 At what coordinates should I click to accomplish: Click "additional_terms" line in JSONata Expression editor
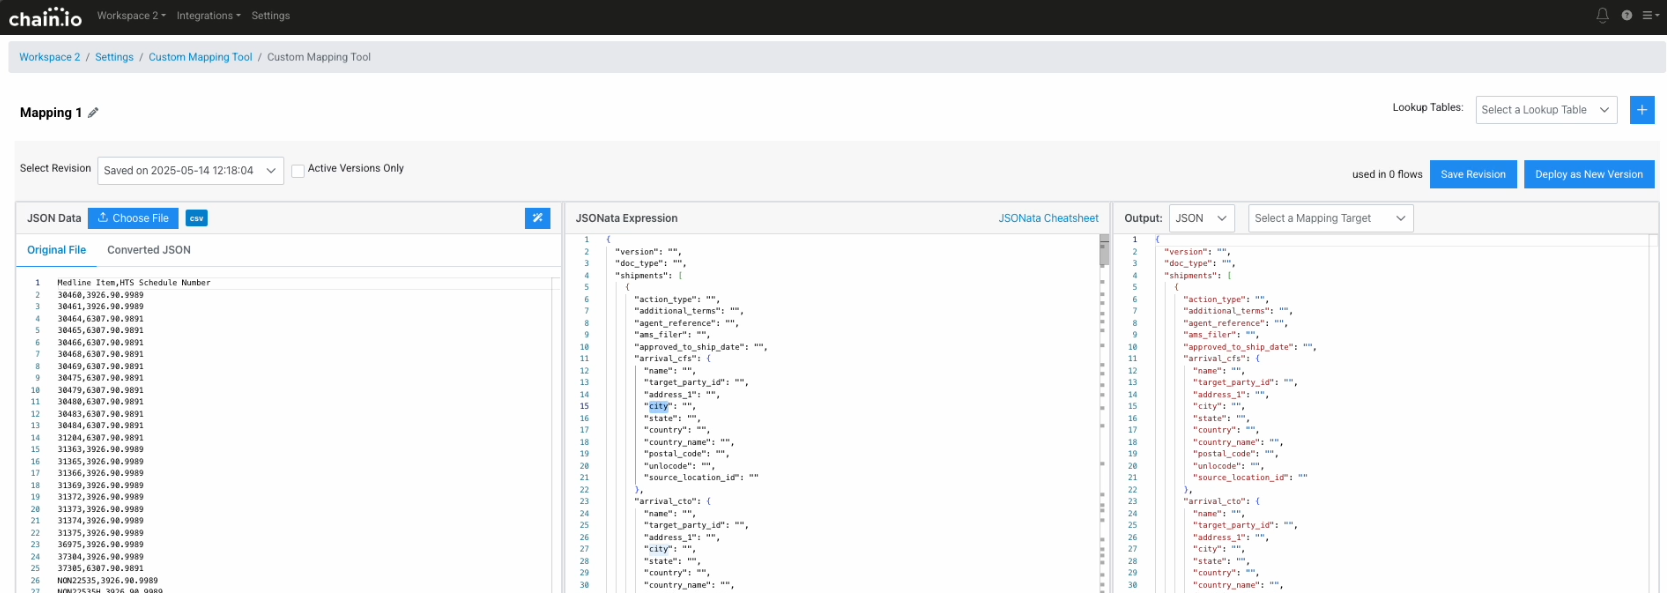pos(689,311)
